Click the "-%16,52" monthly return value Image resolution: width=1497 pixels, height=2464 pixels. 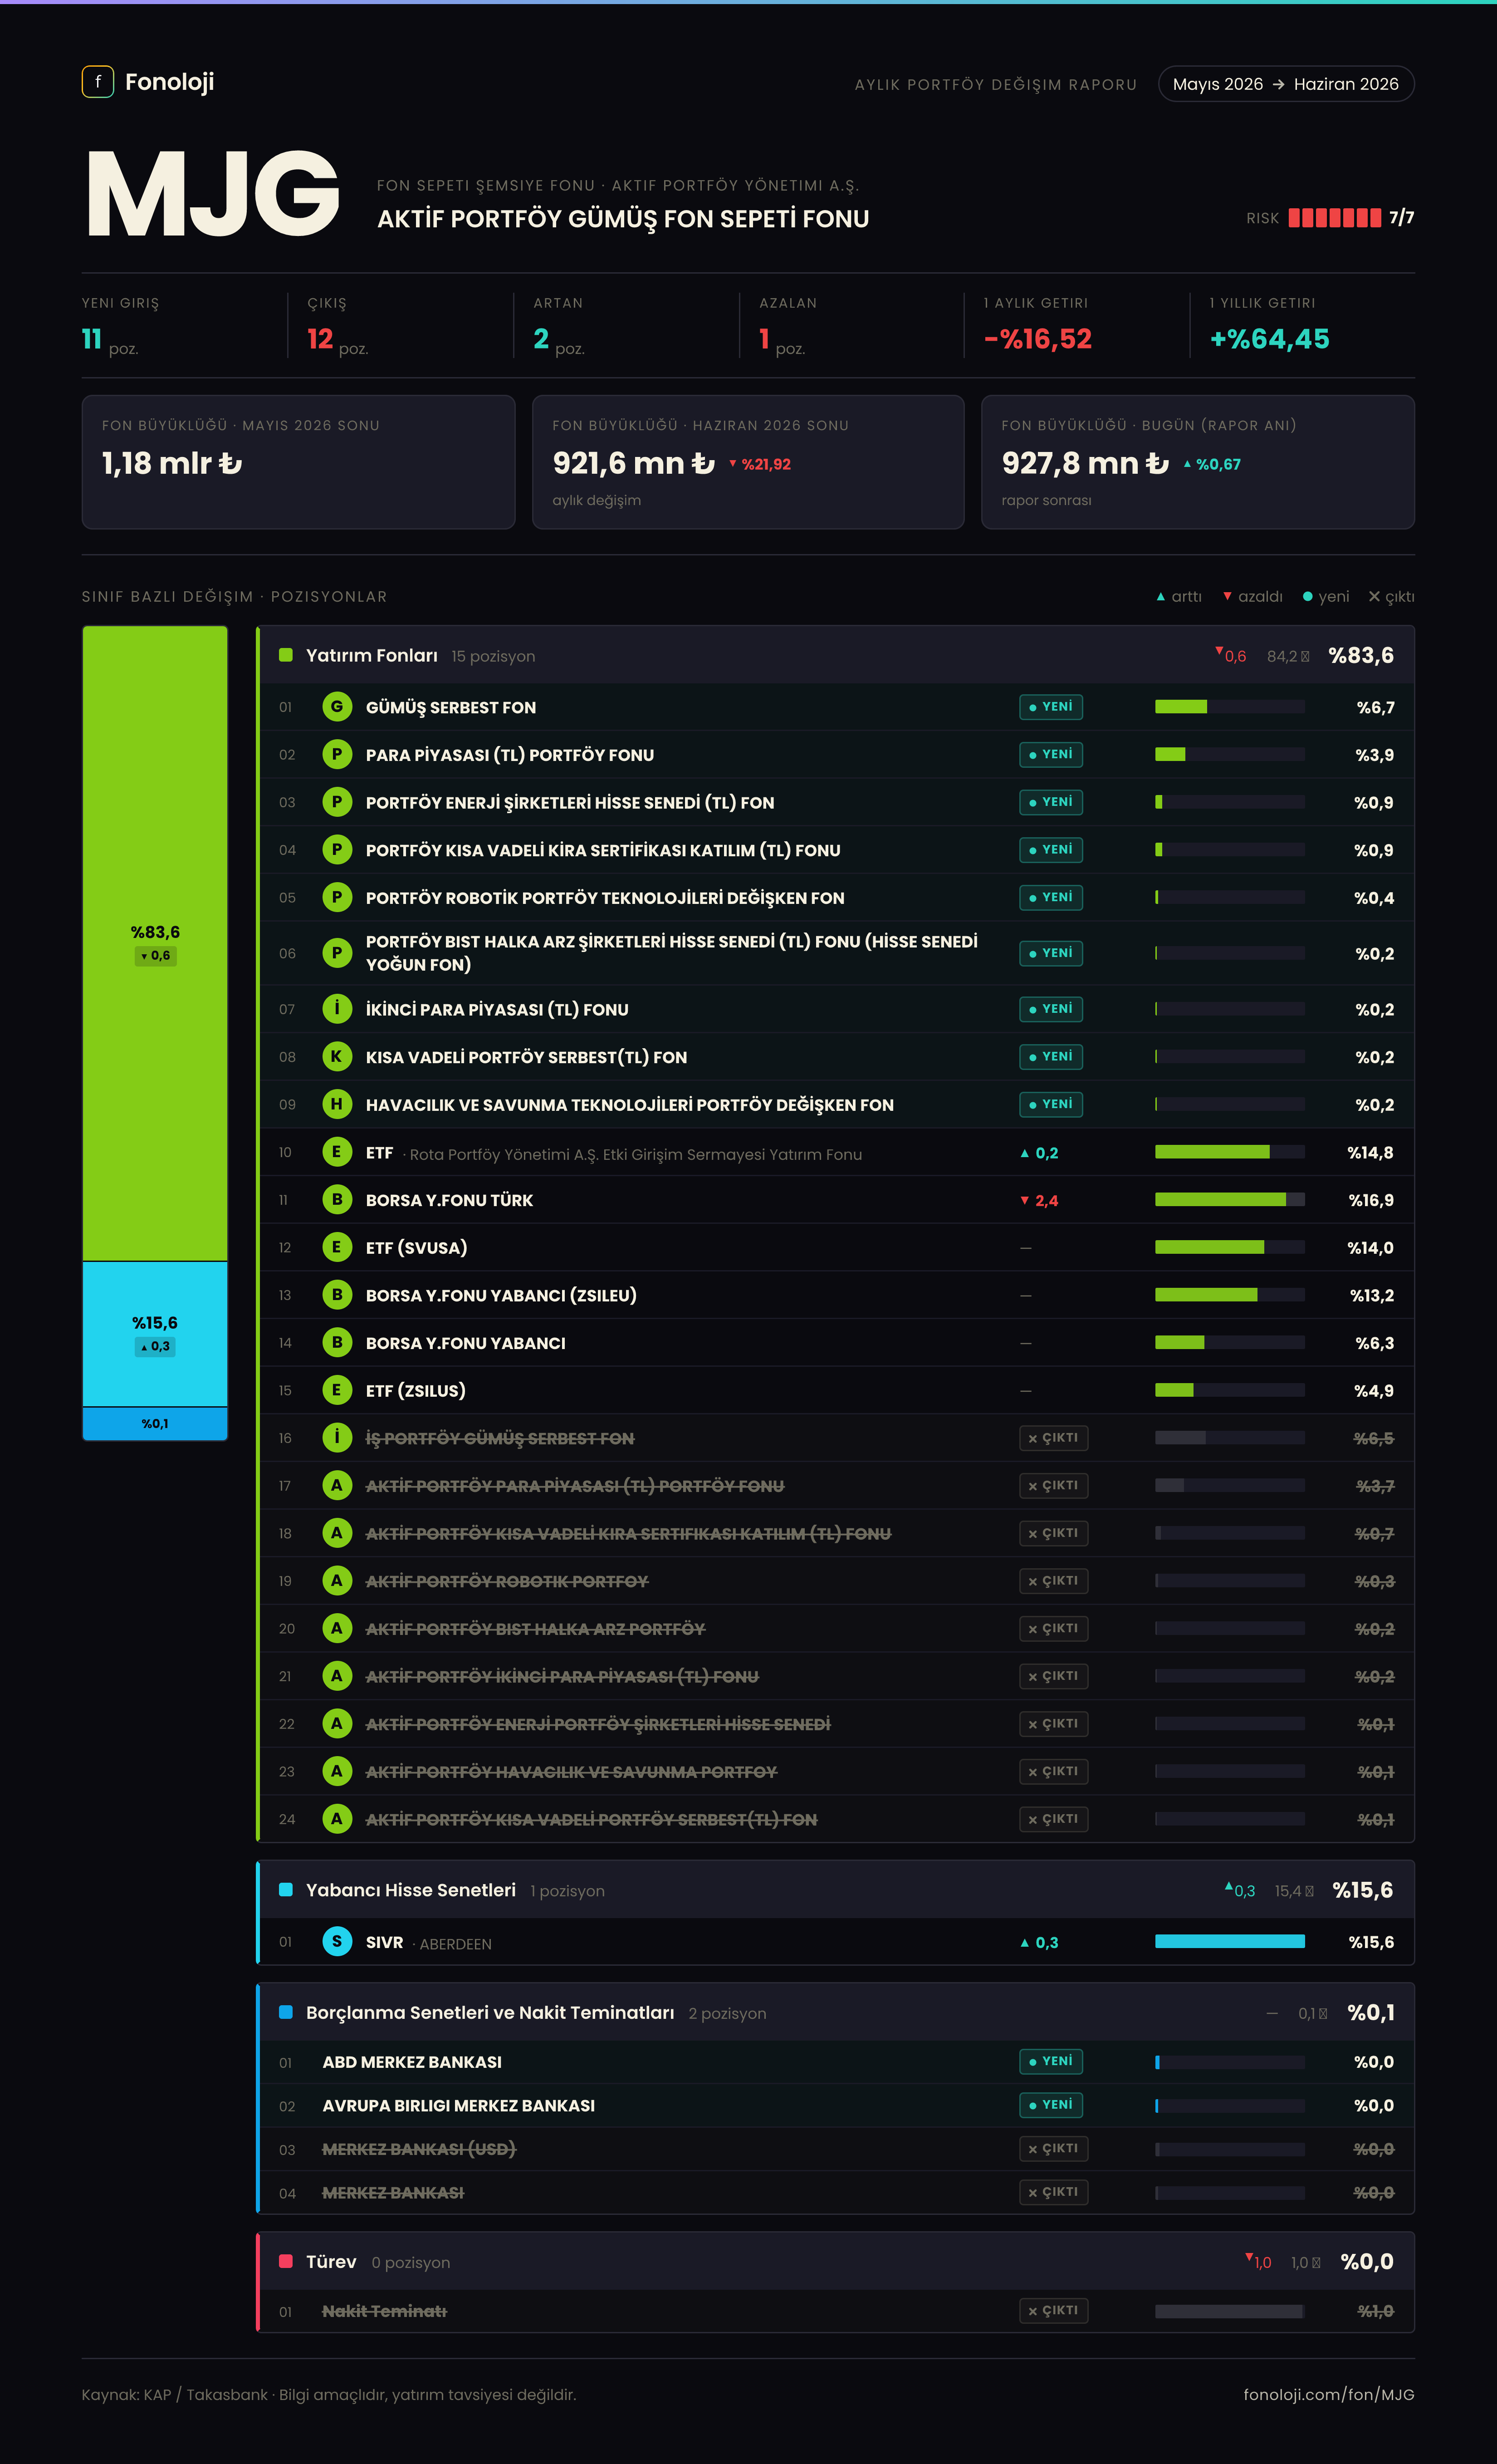[x=1038, y=339]
